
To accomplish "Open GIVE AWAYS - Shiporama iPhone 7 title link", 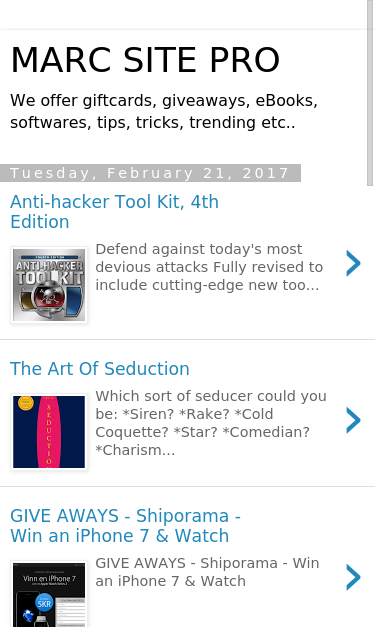I will 125,525.
